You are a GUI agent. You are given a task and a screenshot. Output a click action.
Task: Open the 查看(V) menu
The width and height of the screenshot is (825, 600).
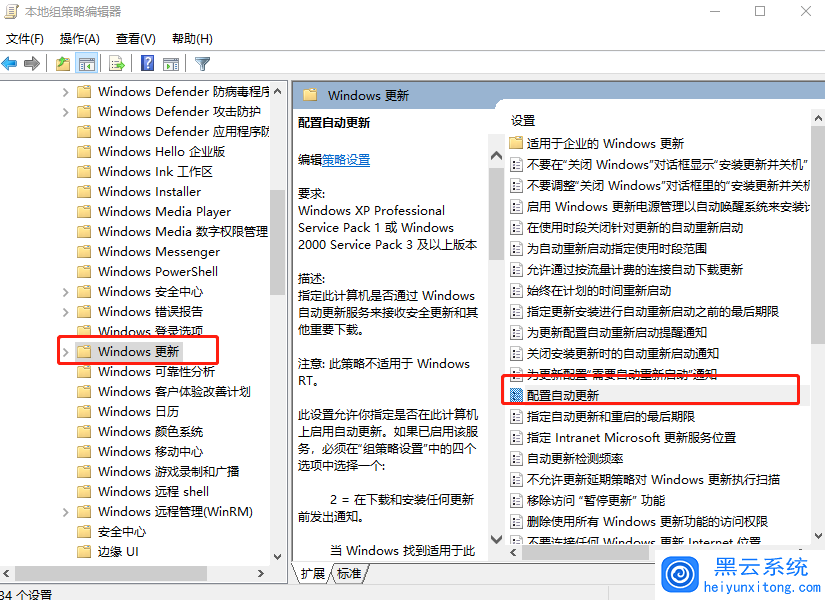(x=136, y=38)
